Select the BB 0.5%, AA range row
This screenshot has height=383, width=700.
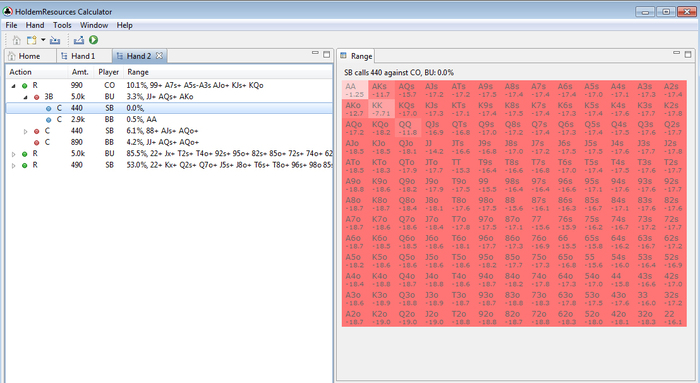(x=169, y=120)
